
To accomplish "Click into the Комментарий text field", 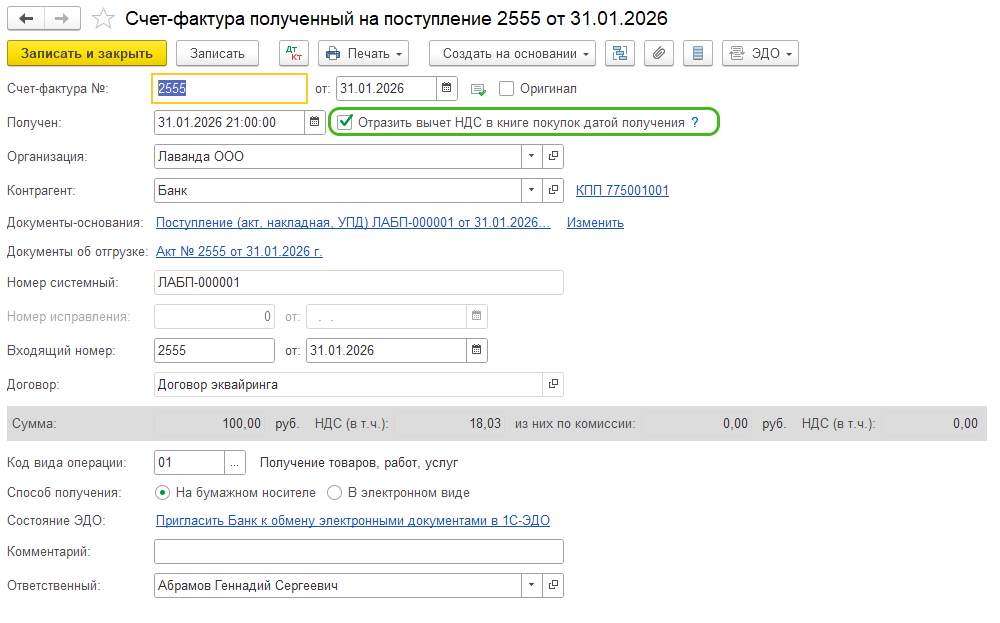I will coord(358,552).
